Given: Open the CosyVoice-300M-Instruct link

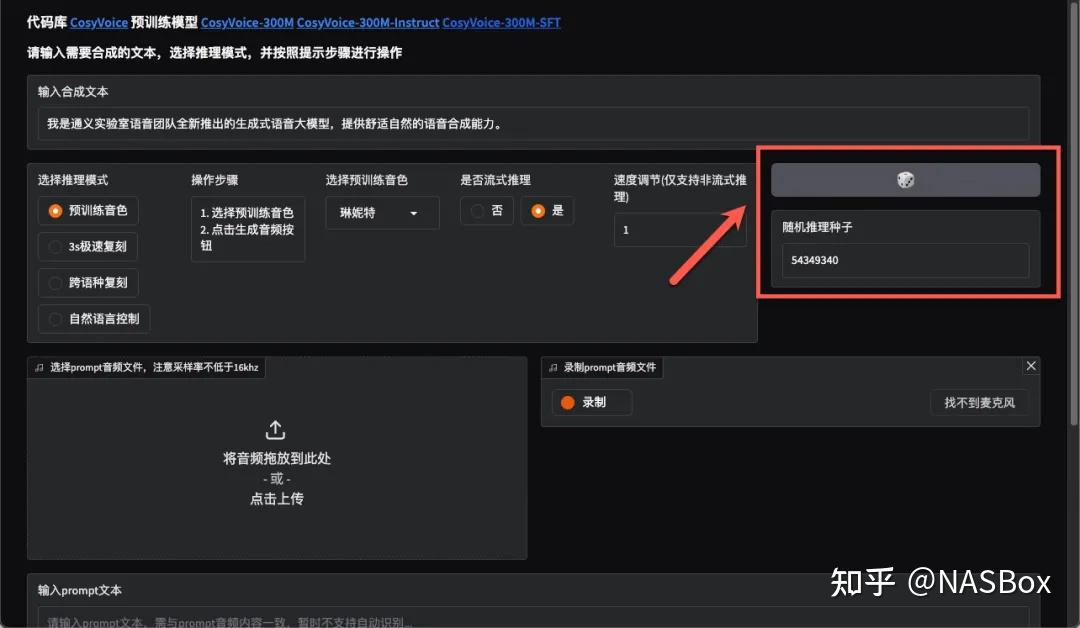Looking at the screenshot, I should point(367,22).
